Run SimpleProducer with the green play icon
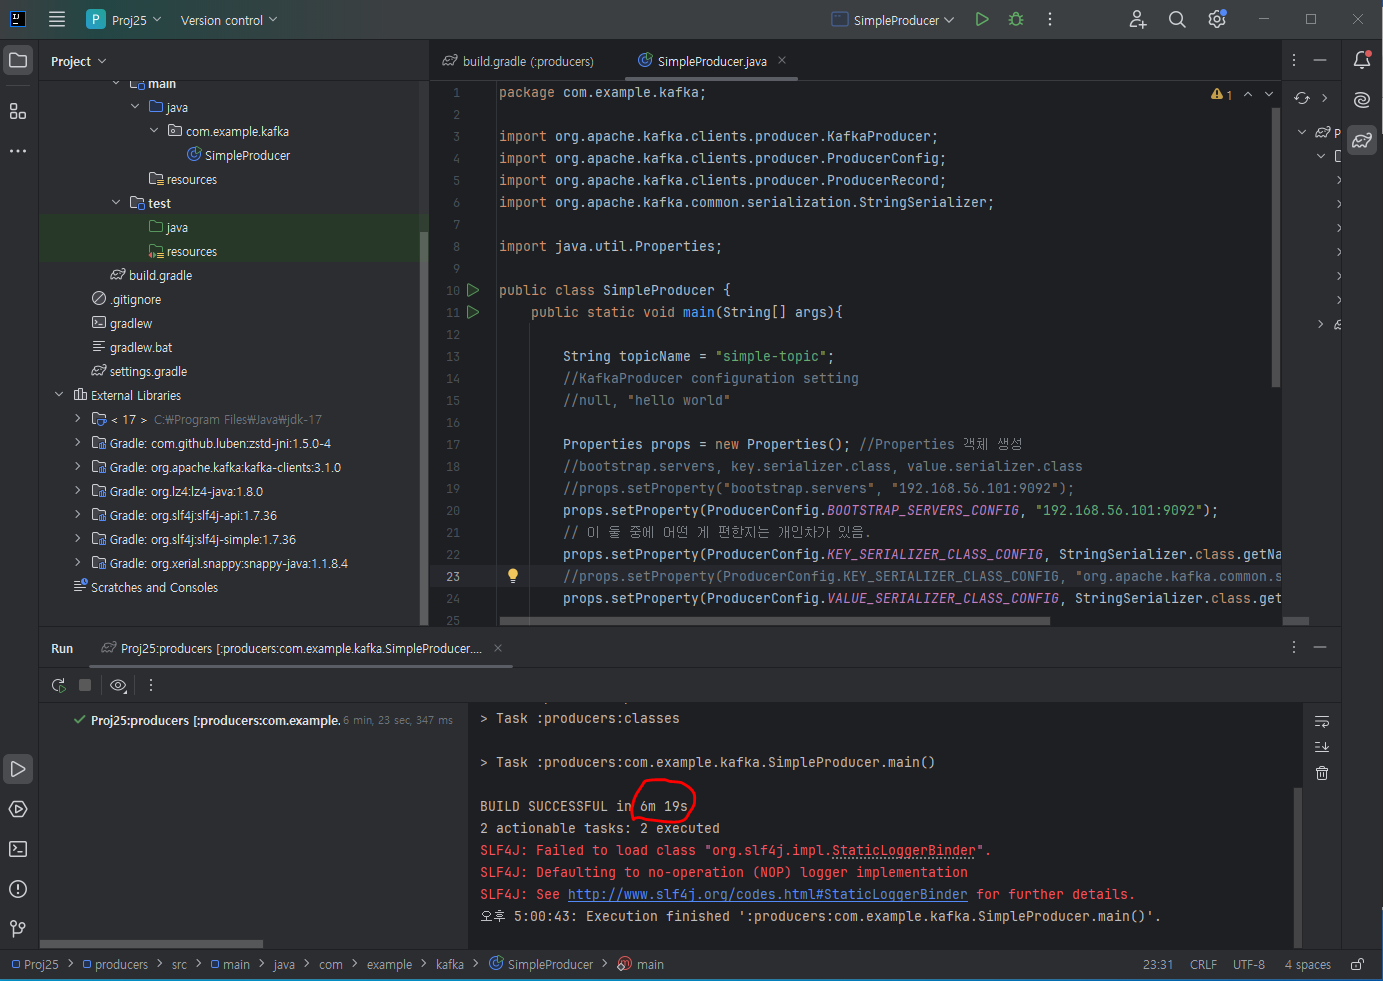The image size is (1383, 981). [982, 19]
